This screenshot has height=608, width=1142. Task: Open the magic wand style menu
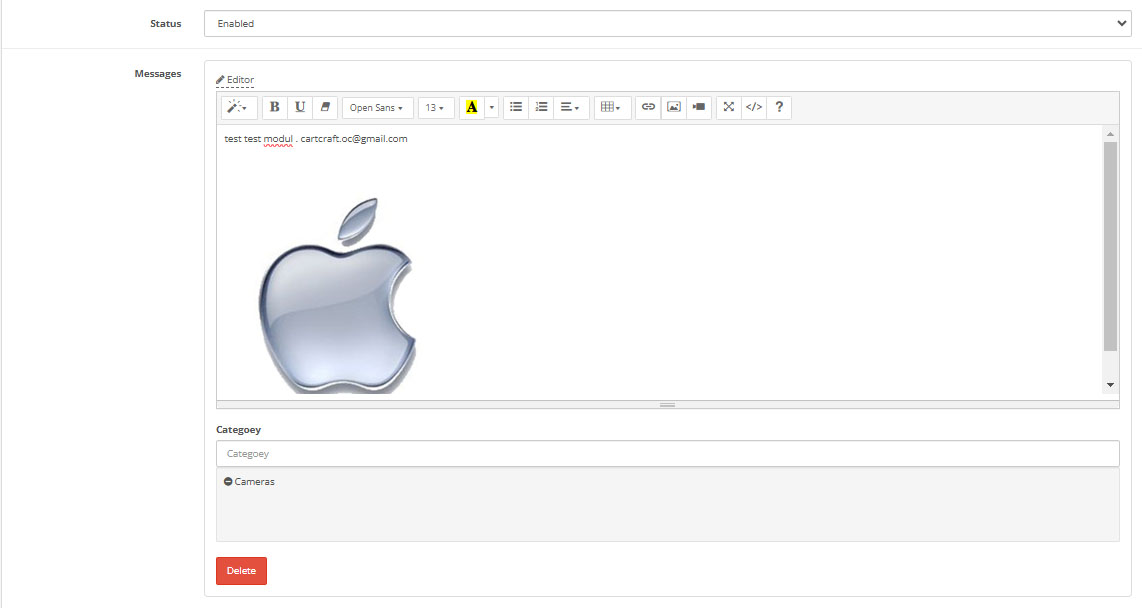[x=238, y=108]
